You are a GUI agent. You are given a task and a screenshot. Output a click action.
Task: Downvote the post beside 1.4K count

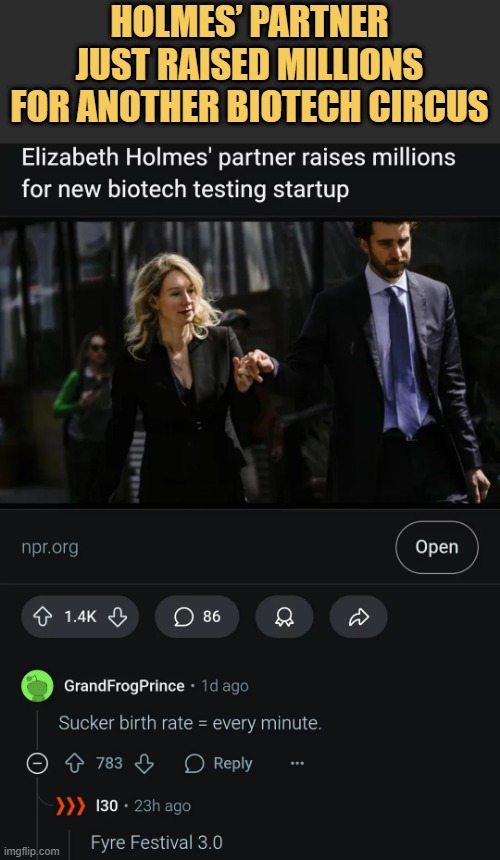117,617
